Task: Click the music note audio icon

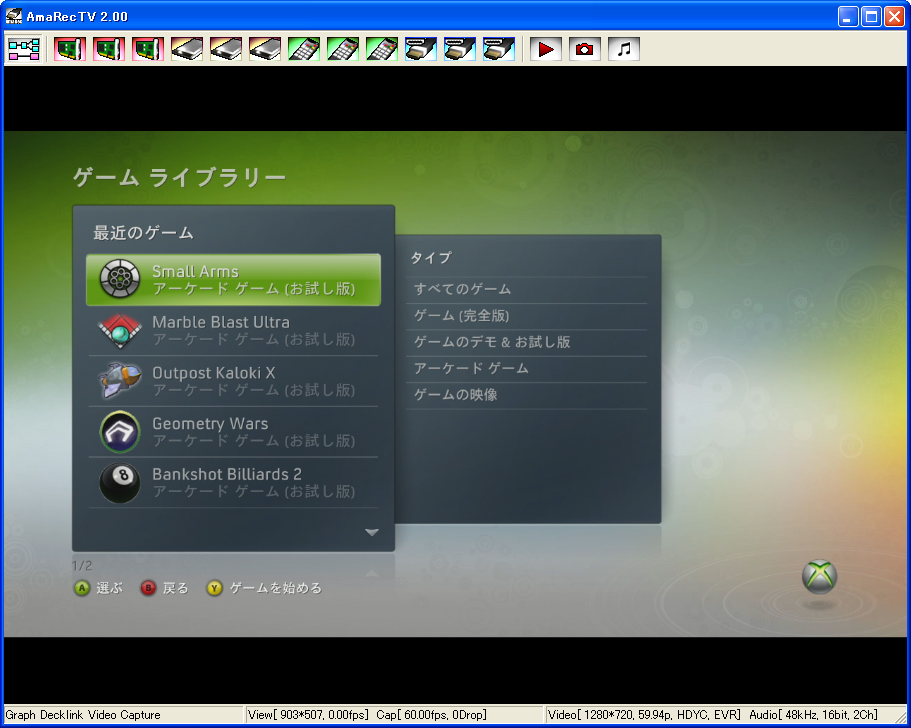Action: (624, 49)
